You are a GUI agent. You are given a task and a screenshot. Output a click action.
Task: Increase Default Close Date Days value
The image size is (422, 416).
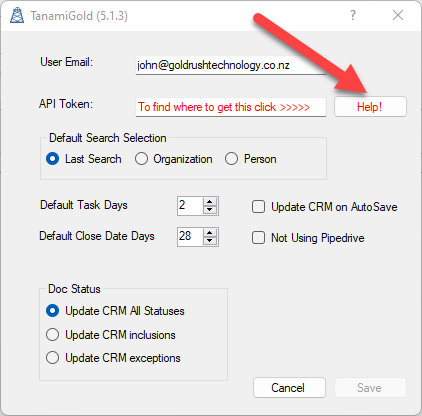click(x=210, y=233)
